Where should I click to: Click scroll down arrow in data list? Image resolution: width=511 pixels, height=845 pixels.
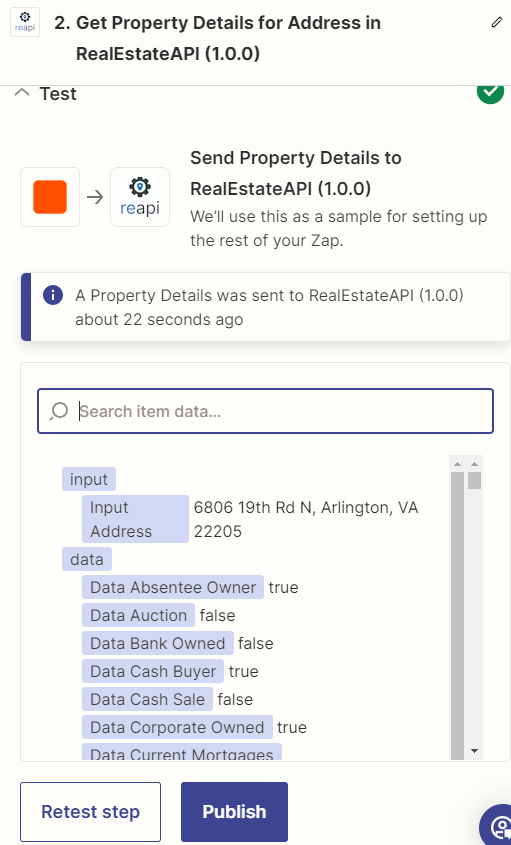(474, 751)
